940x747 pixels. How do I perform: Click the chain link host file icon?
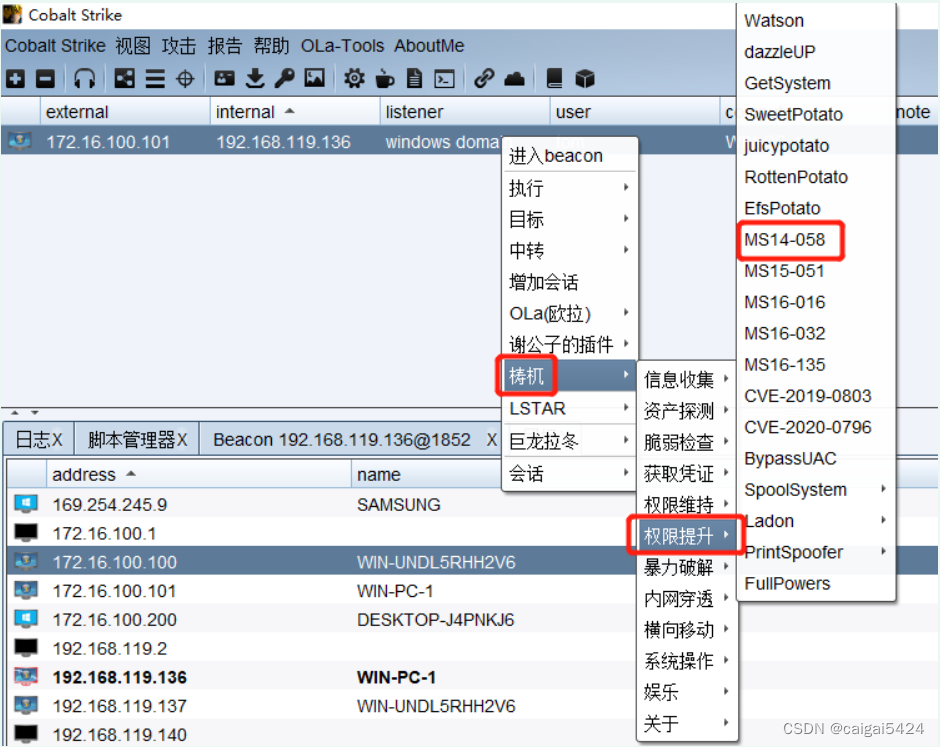pos(484,79)
